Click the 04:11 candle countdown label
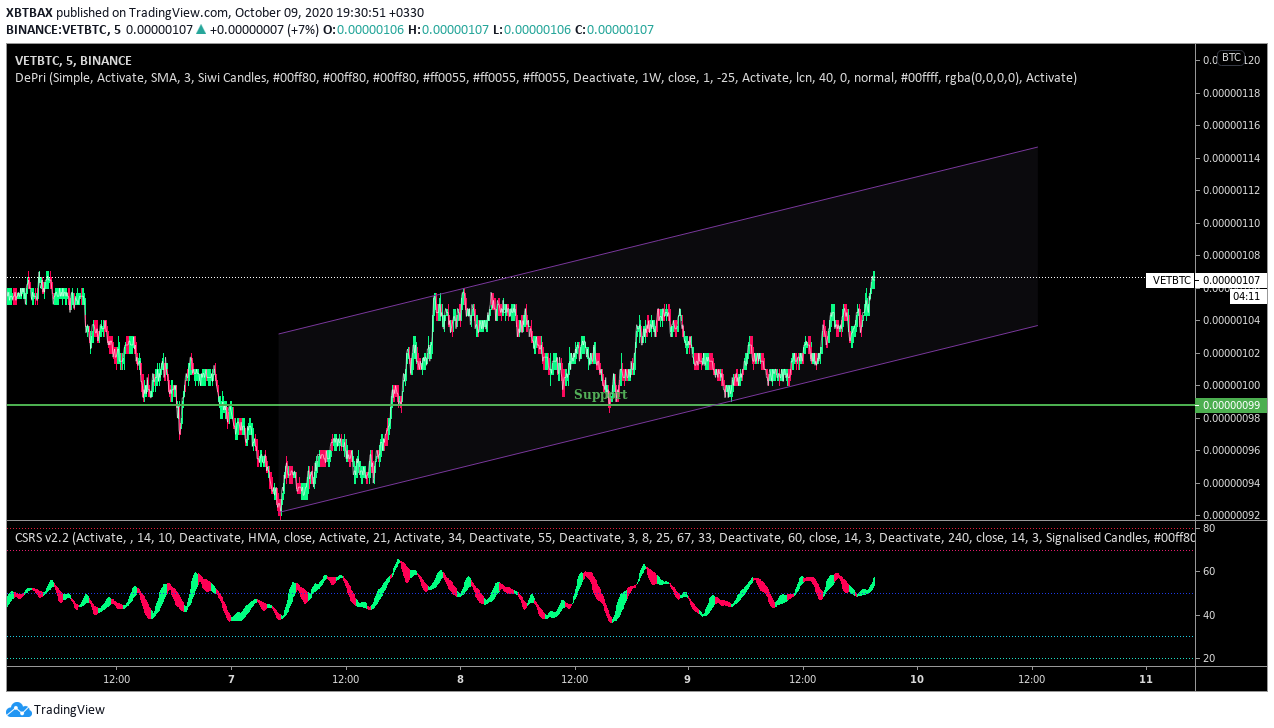The image size is (1274, 728). pyautogui.click(x=1245, y=296)
